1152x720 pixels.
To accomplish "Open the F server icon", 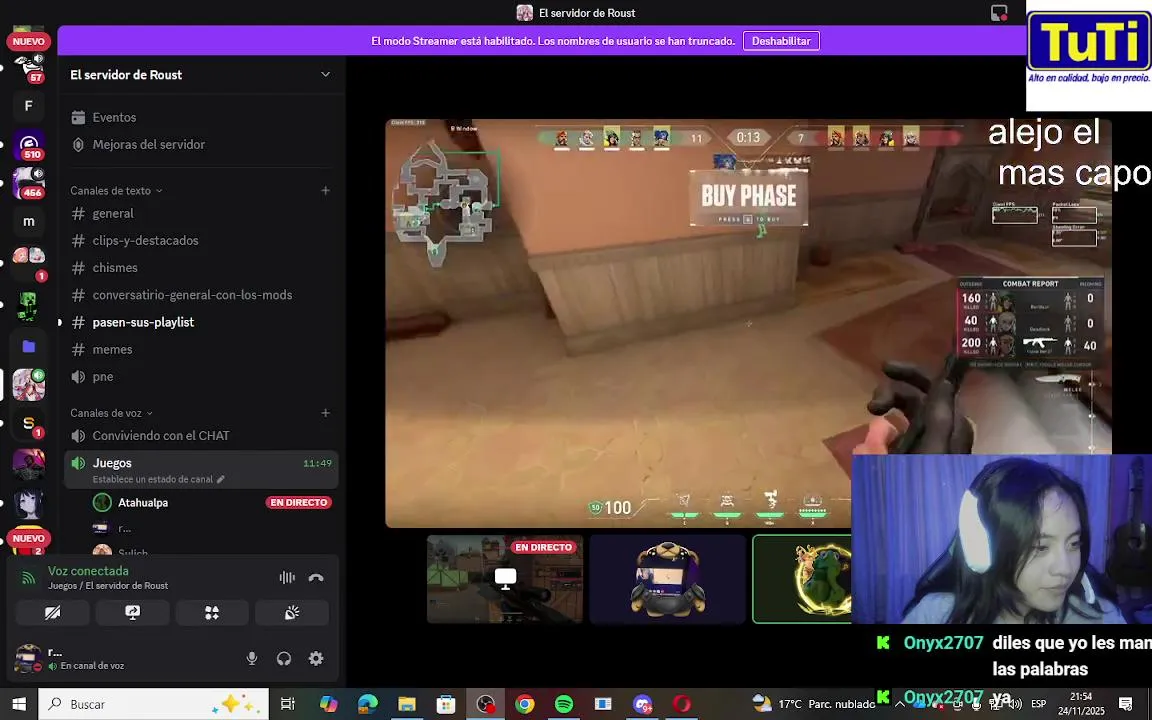I will [29, 106].
